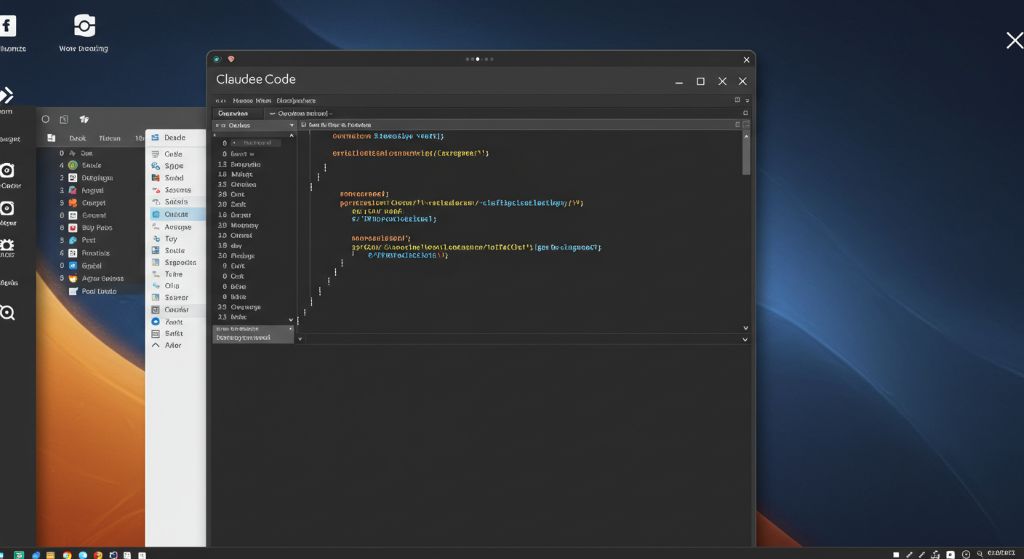Image resolution: width=1024 pixels, height=559 pixels.
Task: Switch to the second tab with the dash prefix
Action: tap(300, 113)
